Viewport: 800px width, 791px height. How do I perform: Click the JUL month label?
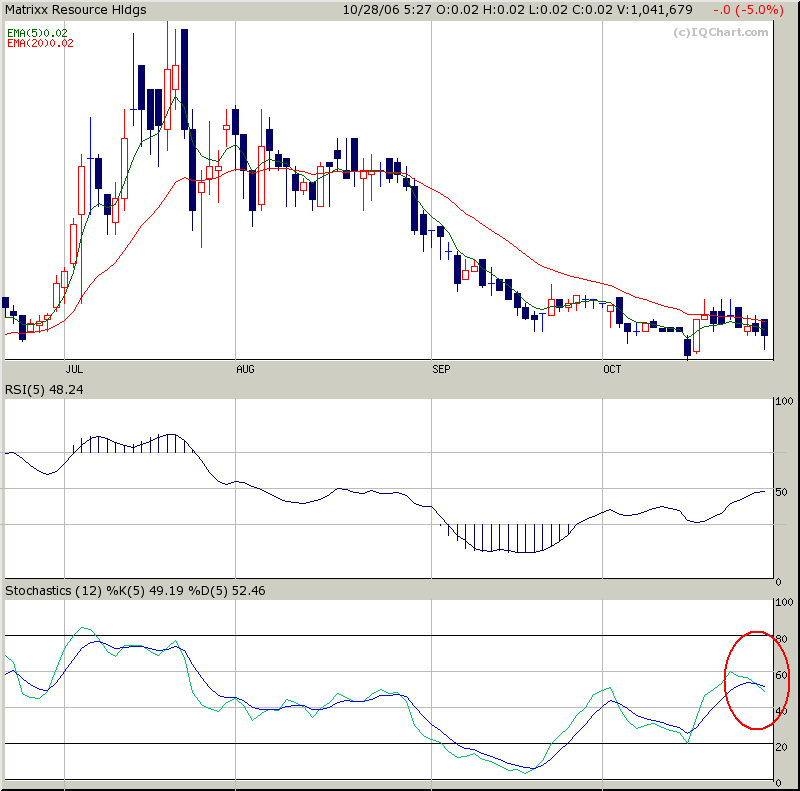pyautogui.click(x=74, y=369)
